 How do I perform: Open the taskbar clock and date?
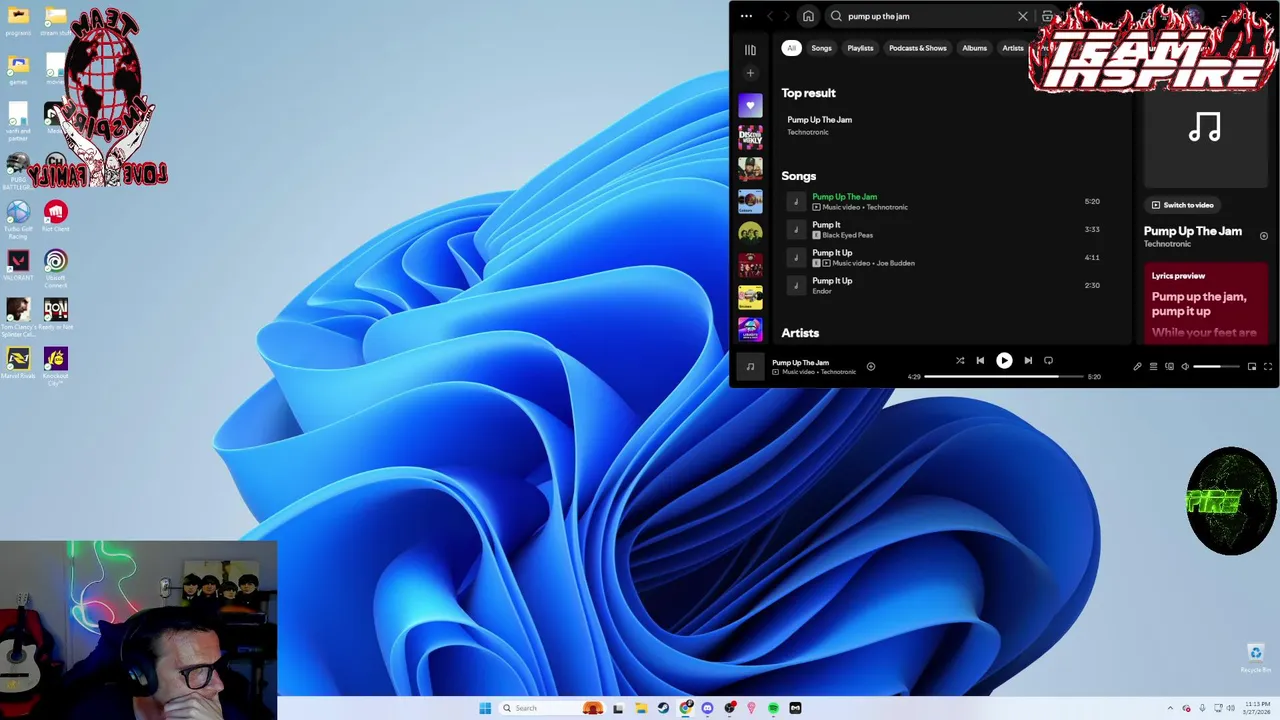(1257, 708)
